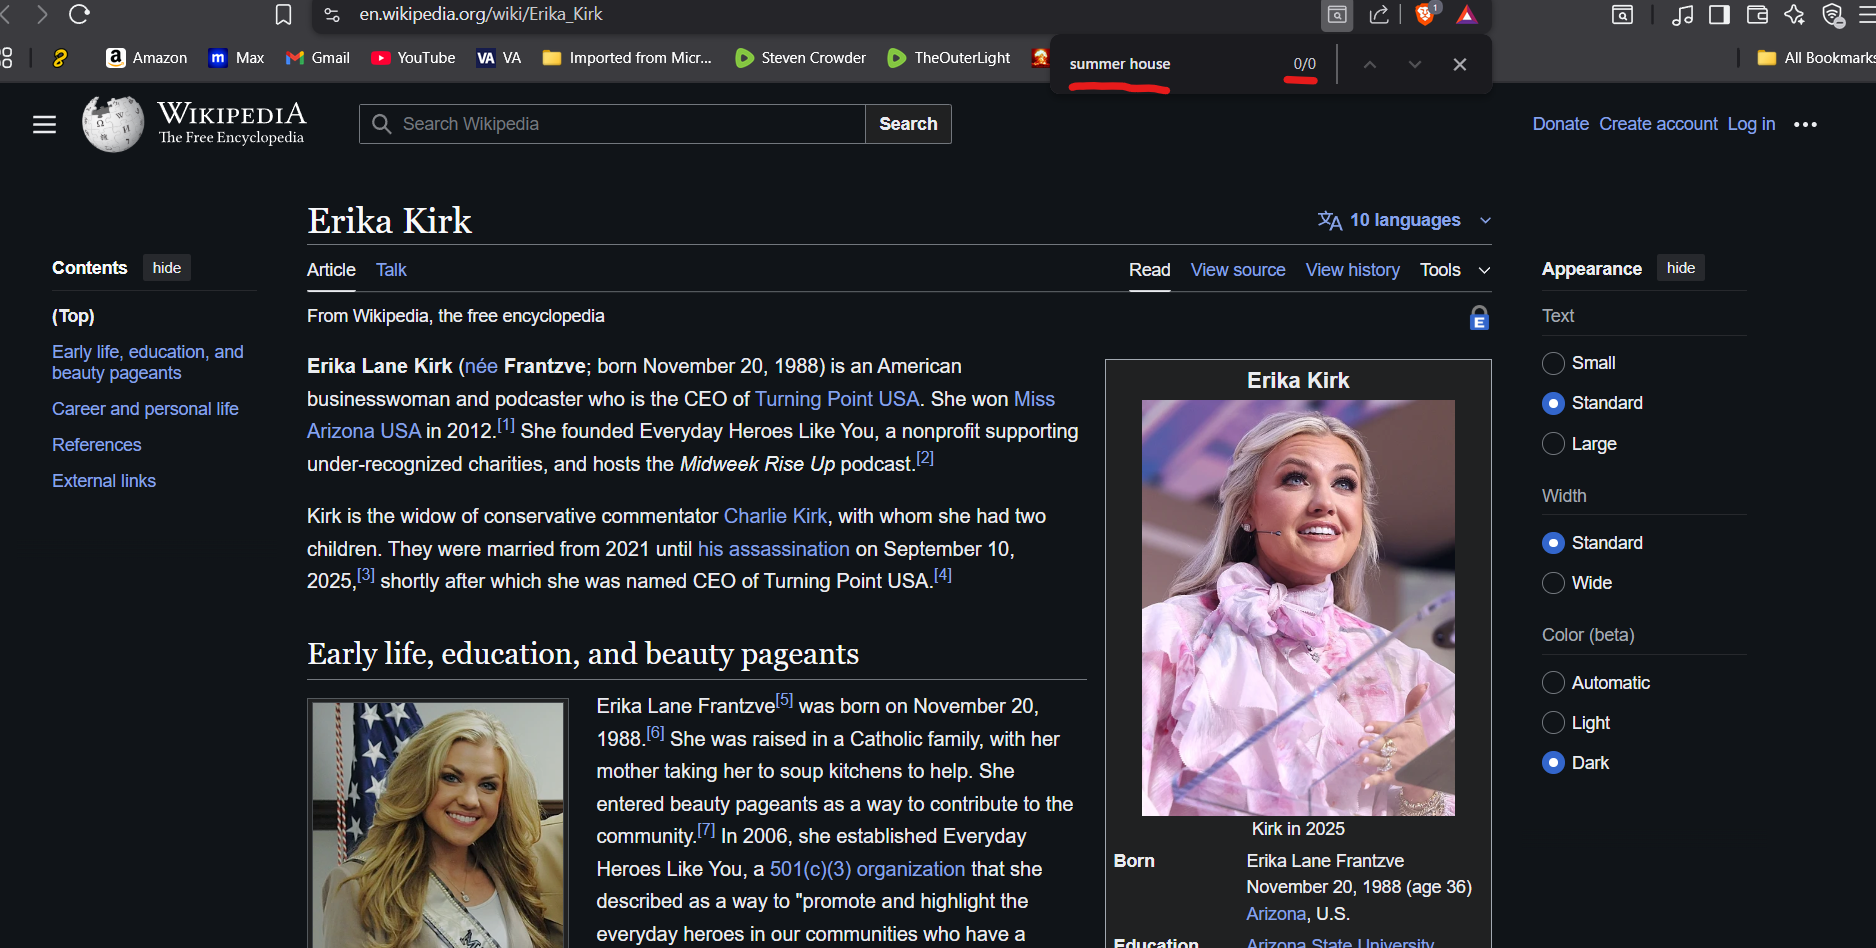The width and height of the screenshot is (1876, 948).
Task: Open the Steven Crowder bookmark
Action: (x=800, y=58)
